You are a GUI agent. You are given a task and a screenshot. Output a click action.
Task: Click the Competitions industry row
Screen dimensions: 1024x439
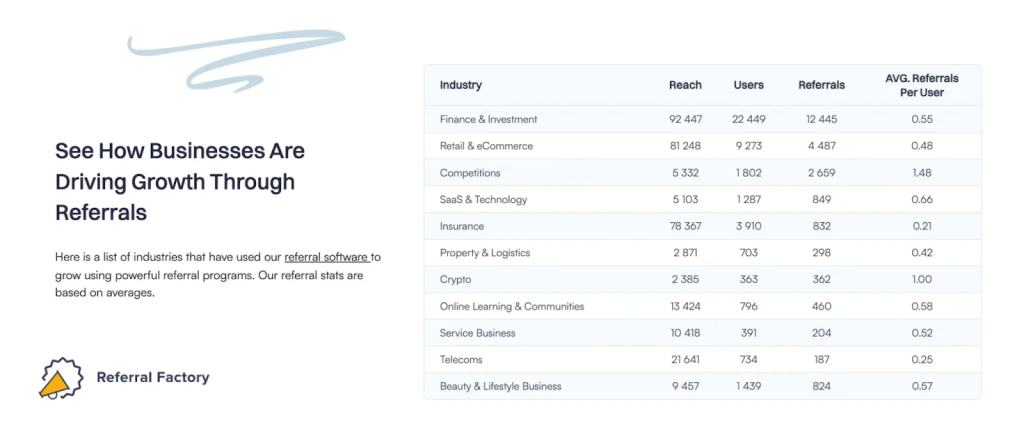[703, 173]
